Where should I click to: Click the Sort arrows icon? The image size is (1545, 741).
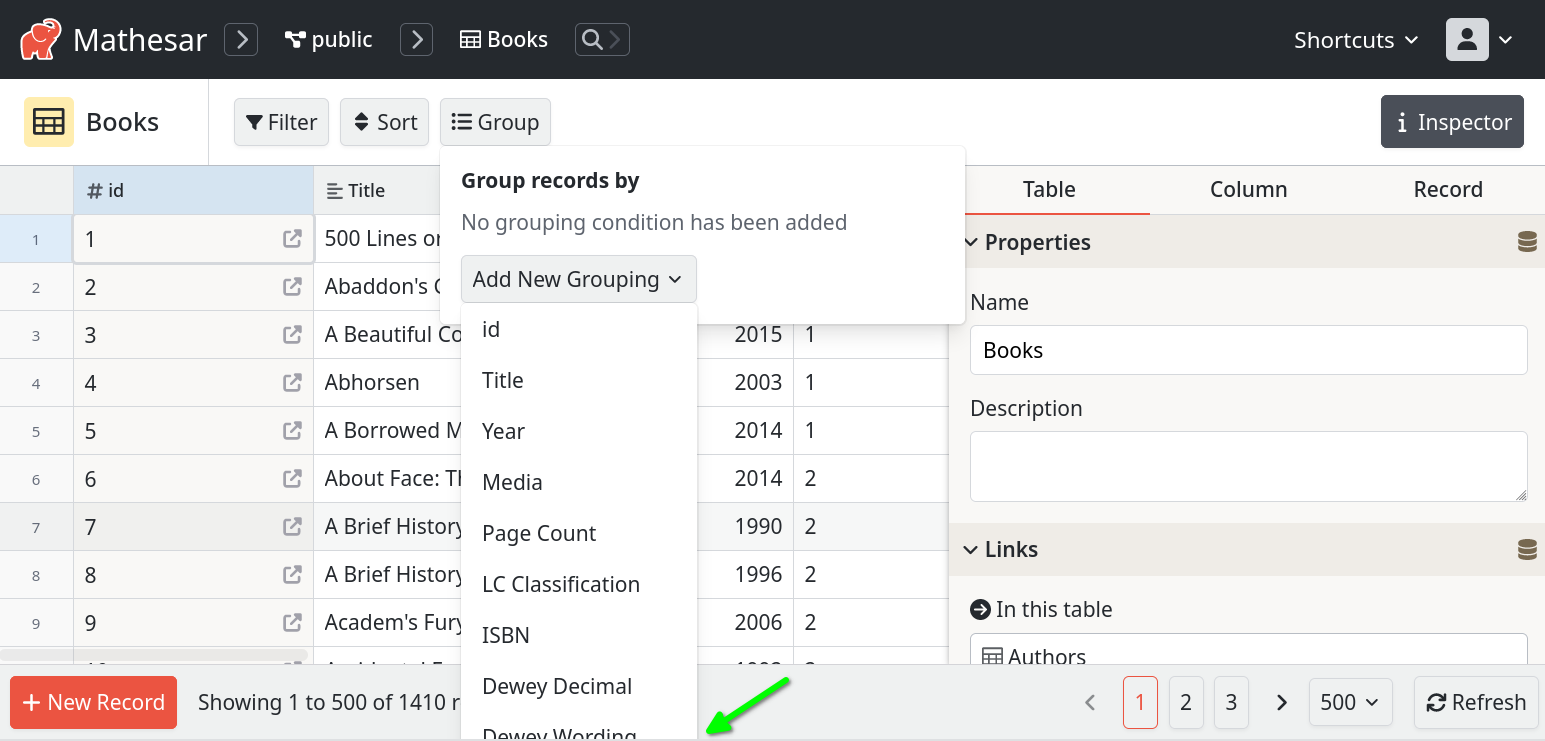[362, 121]
